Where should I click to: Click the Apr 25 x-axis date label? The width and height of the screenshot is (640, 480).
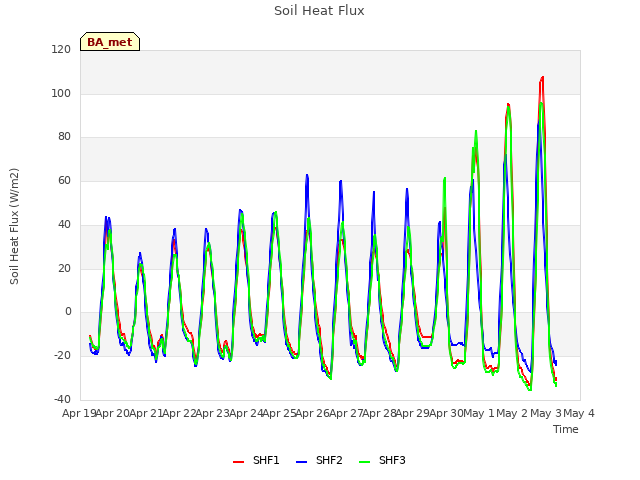[280, 413]
